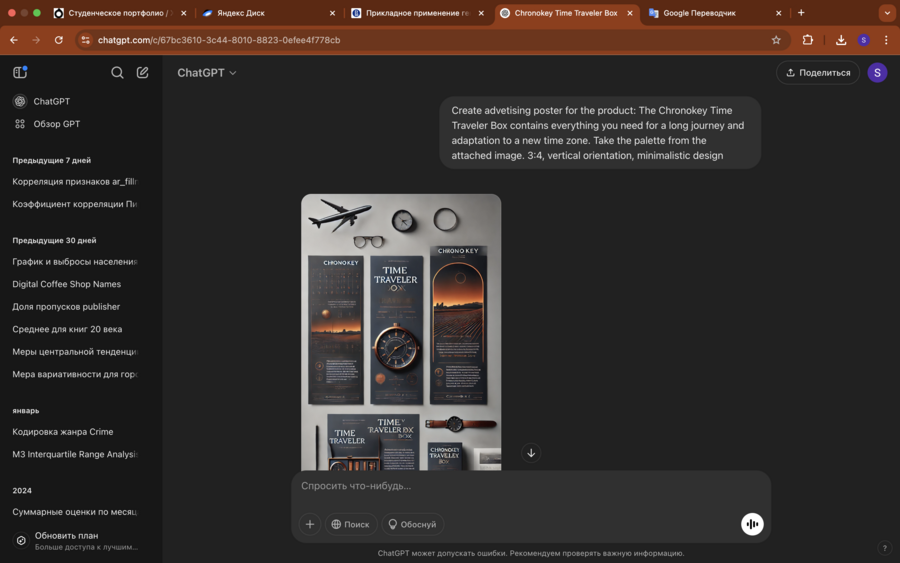
Task: Bookmark page with star icon
Action: click(776, 40)
